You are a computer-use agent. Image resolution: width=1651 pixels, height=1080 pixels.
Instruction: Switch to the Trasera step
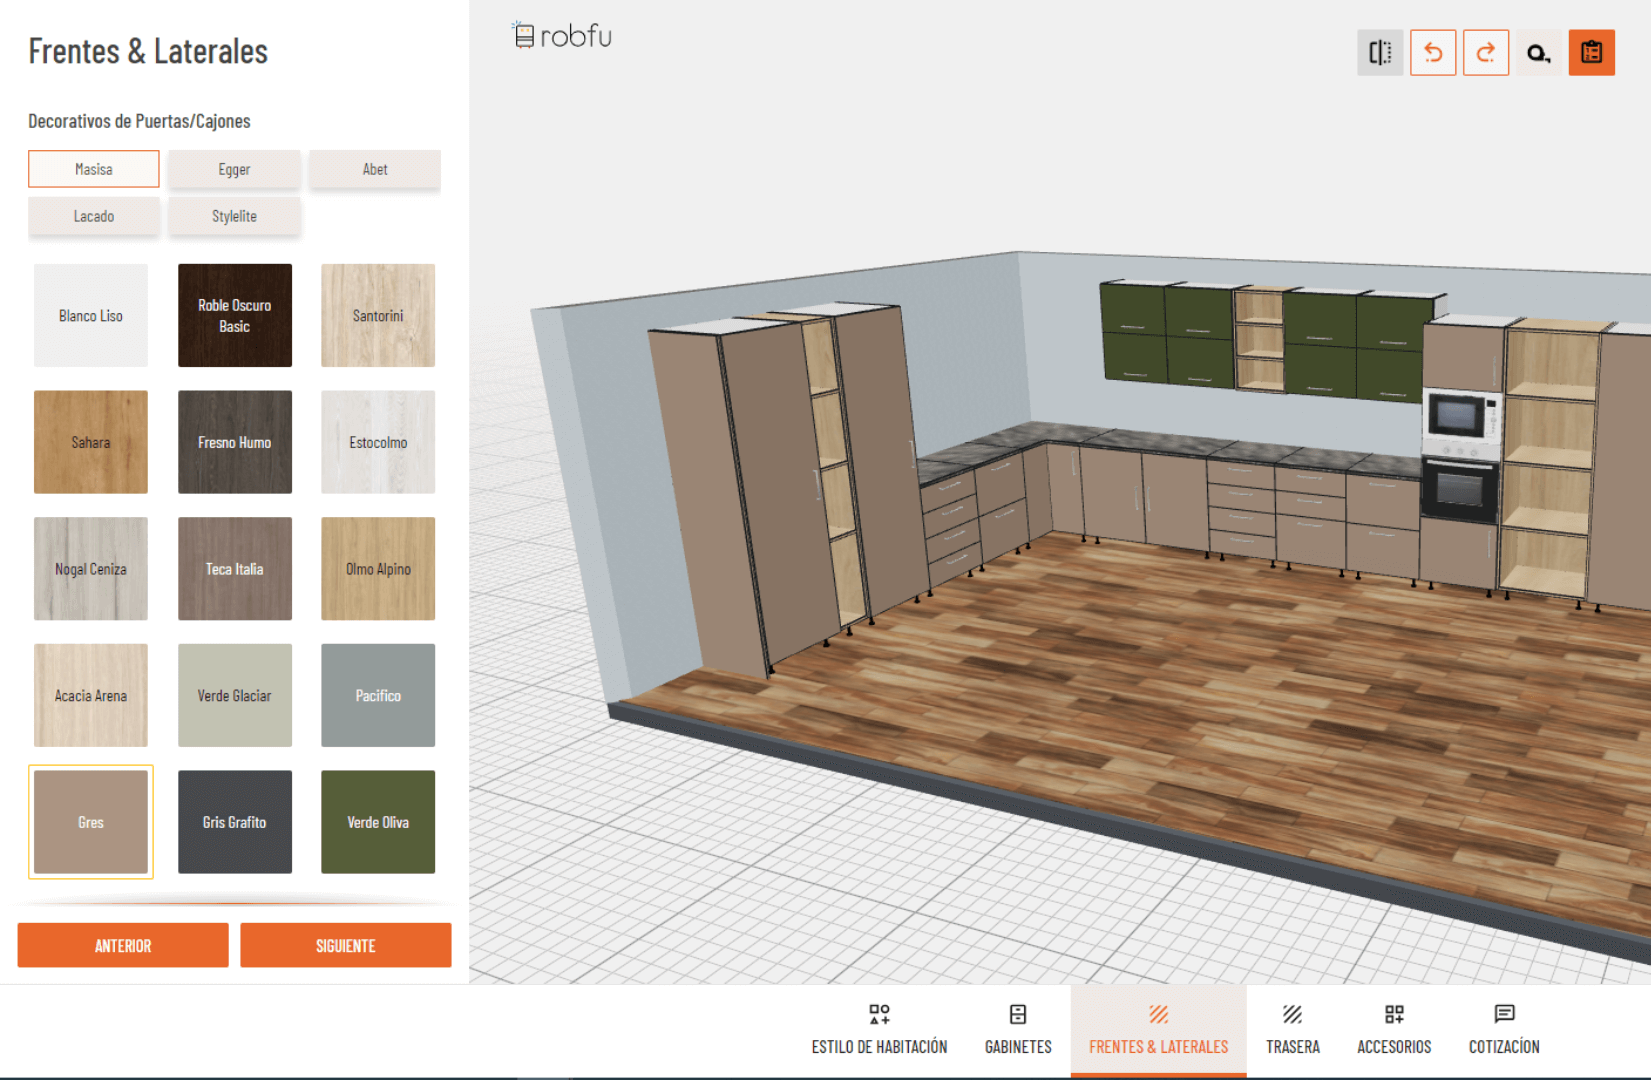[1292, 1030]
